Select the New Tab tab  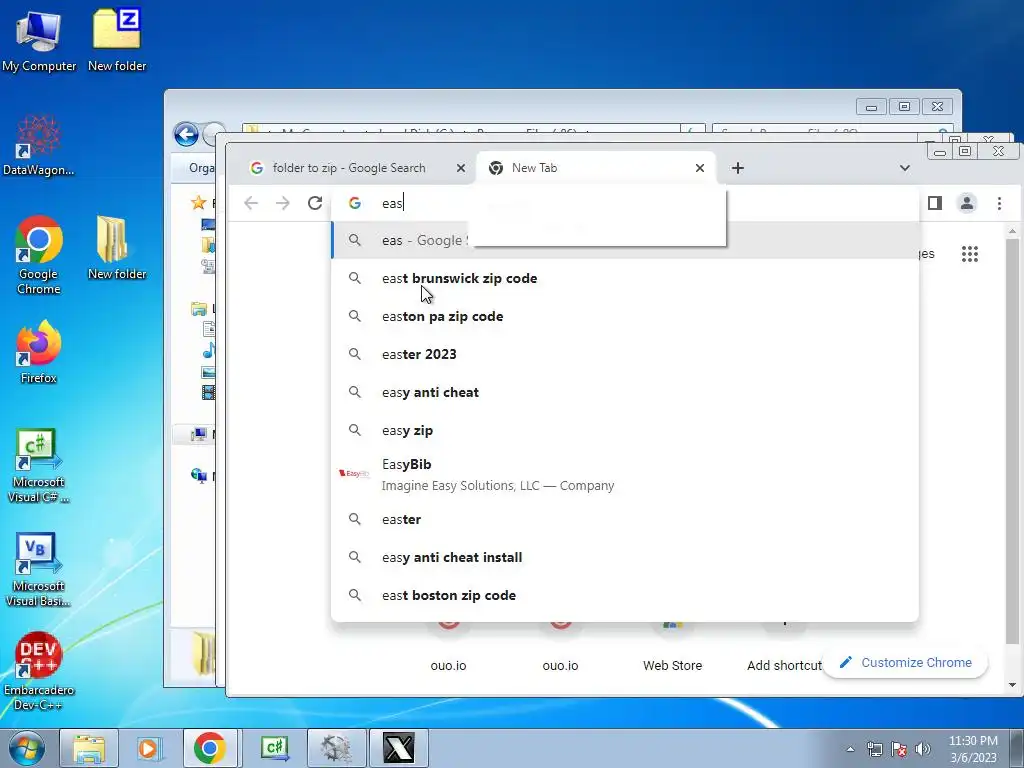pos(596,168)
